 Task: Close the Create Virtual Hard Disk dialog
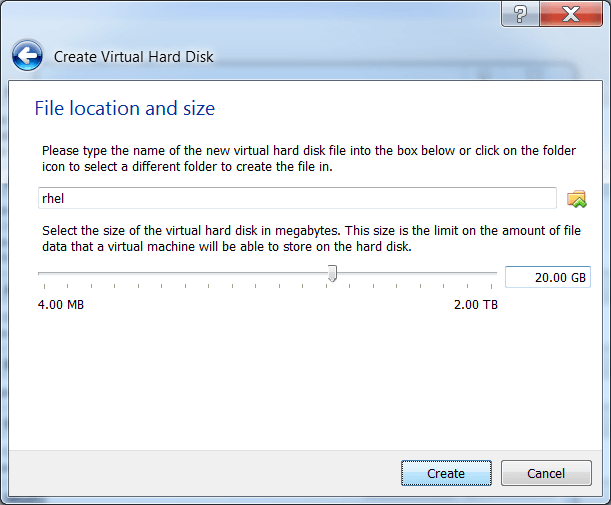tap(571, 14)
